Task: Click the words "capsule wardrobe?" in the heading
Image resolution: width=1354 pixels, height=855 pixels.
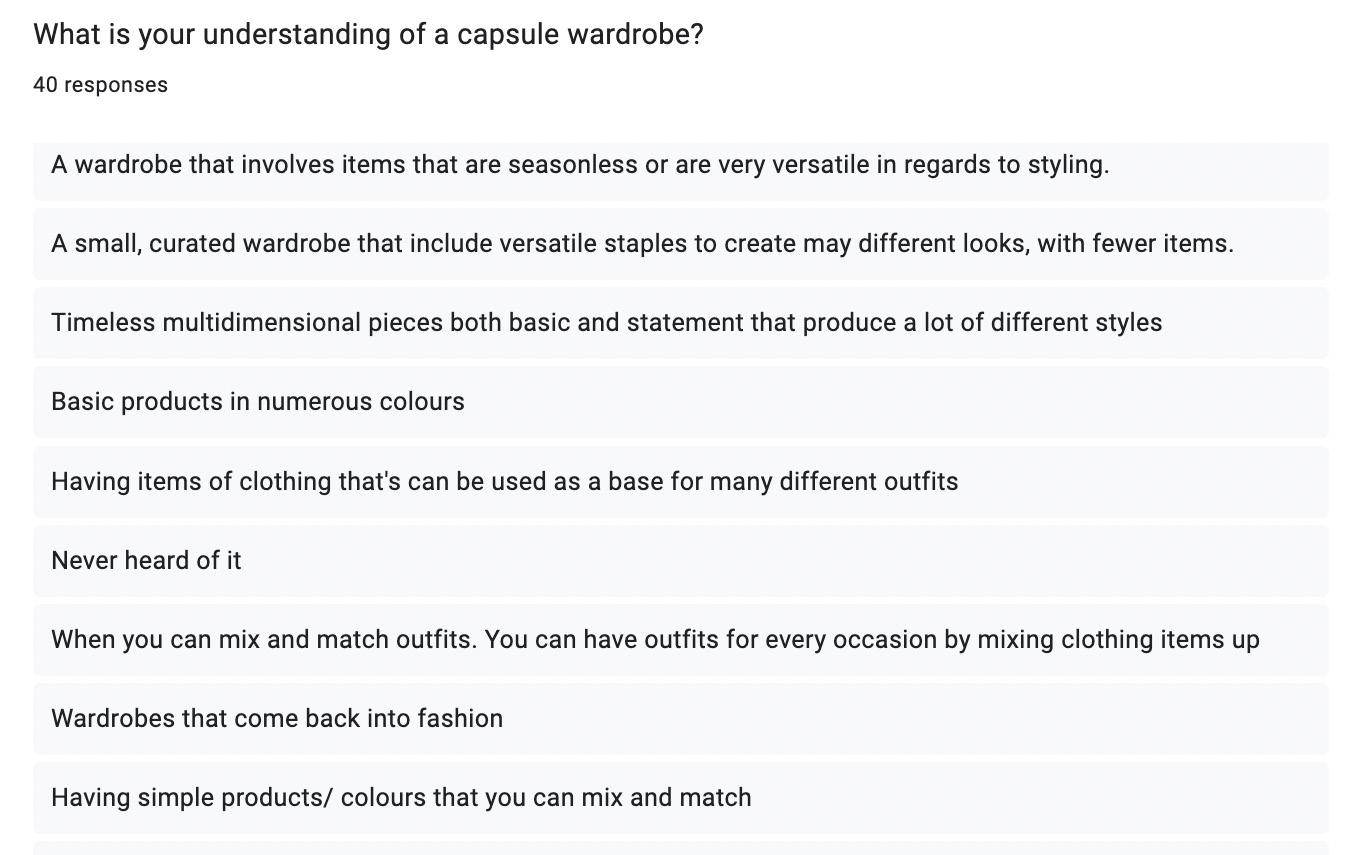Action: 580,35
